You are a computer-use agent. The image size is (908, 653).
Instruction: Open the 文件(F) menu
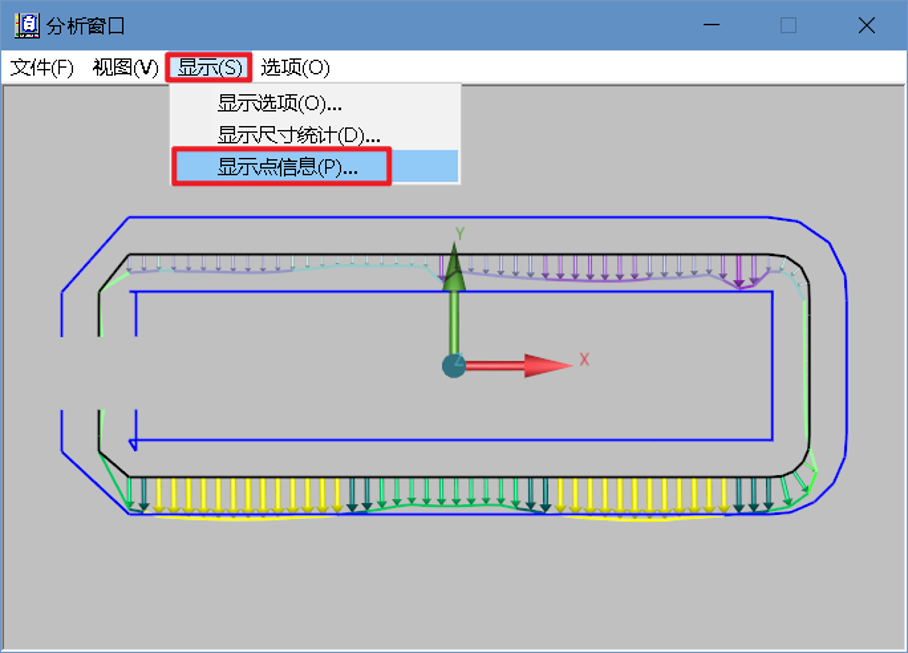42,68
